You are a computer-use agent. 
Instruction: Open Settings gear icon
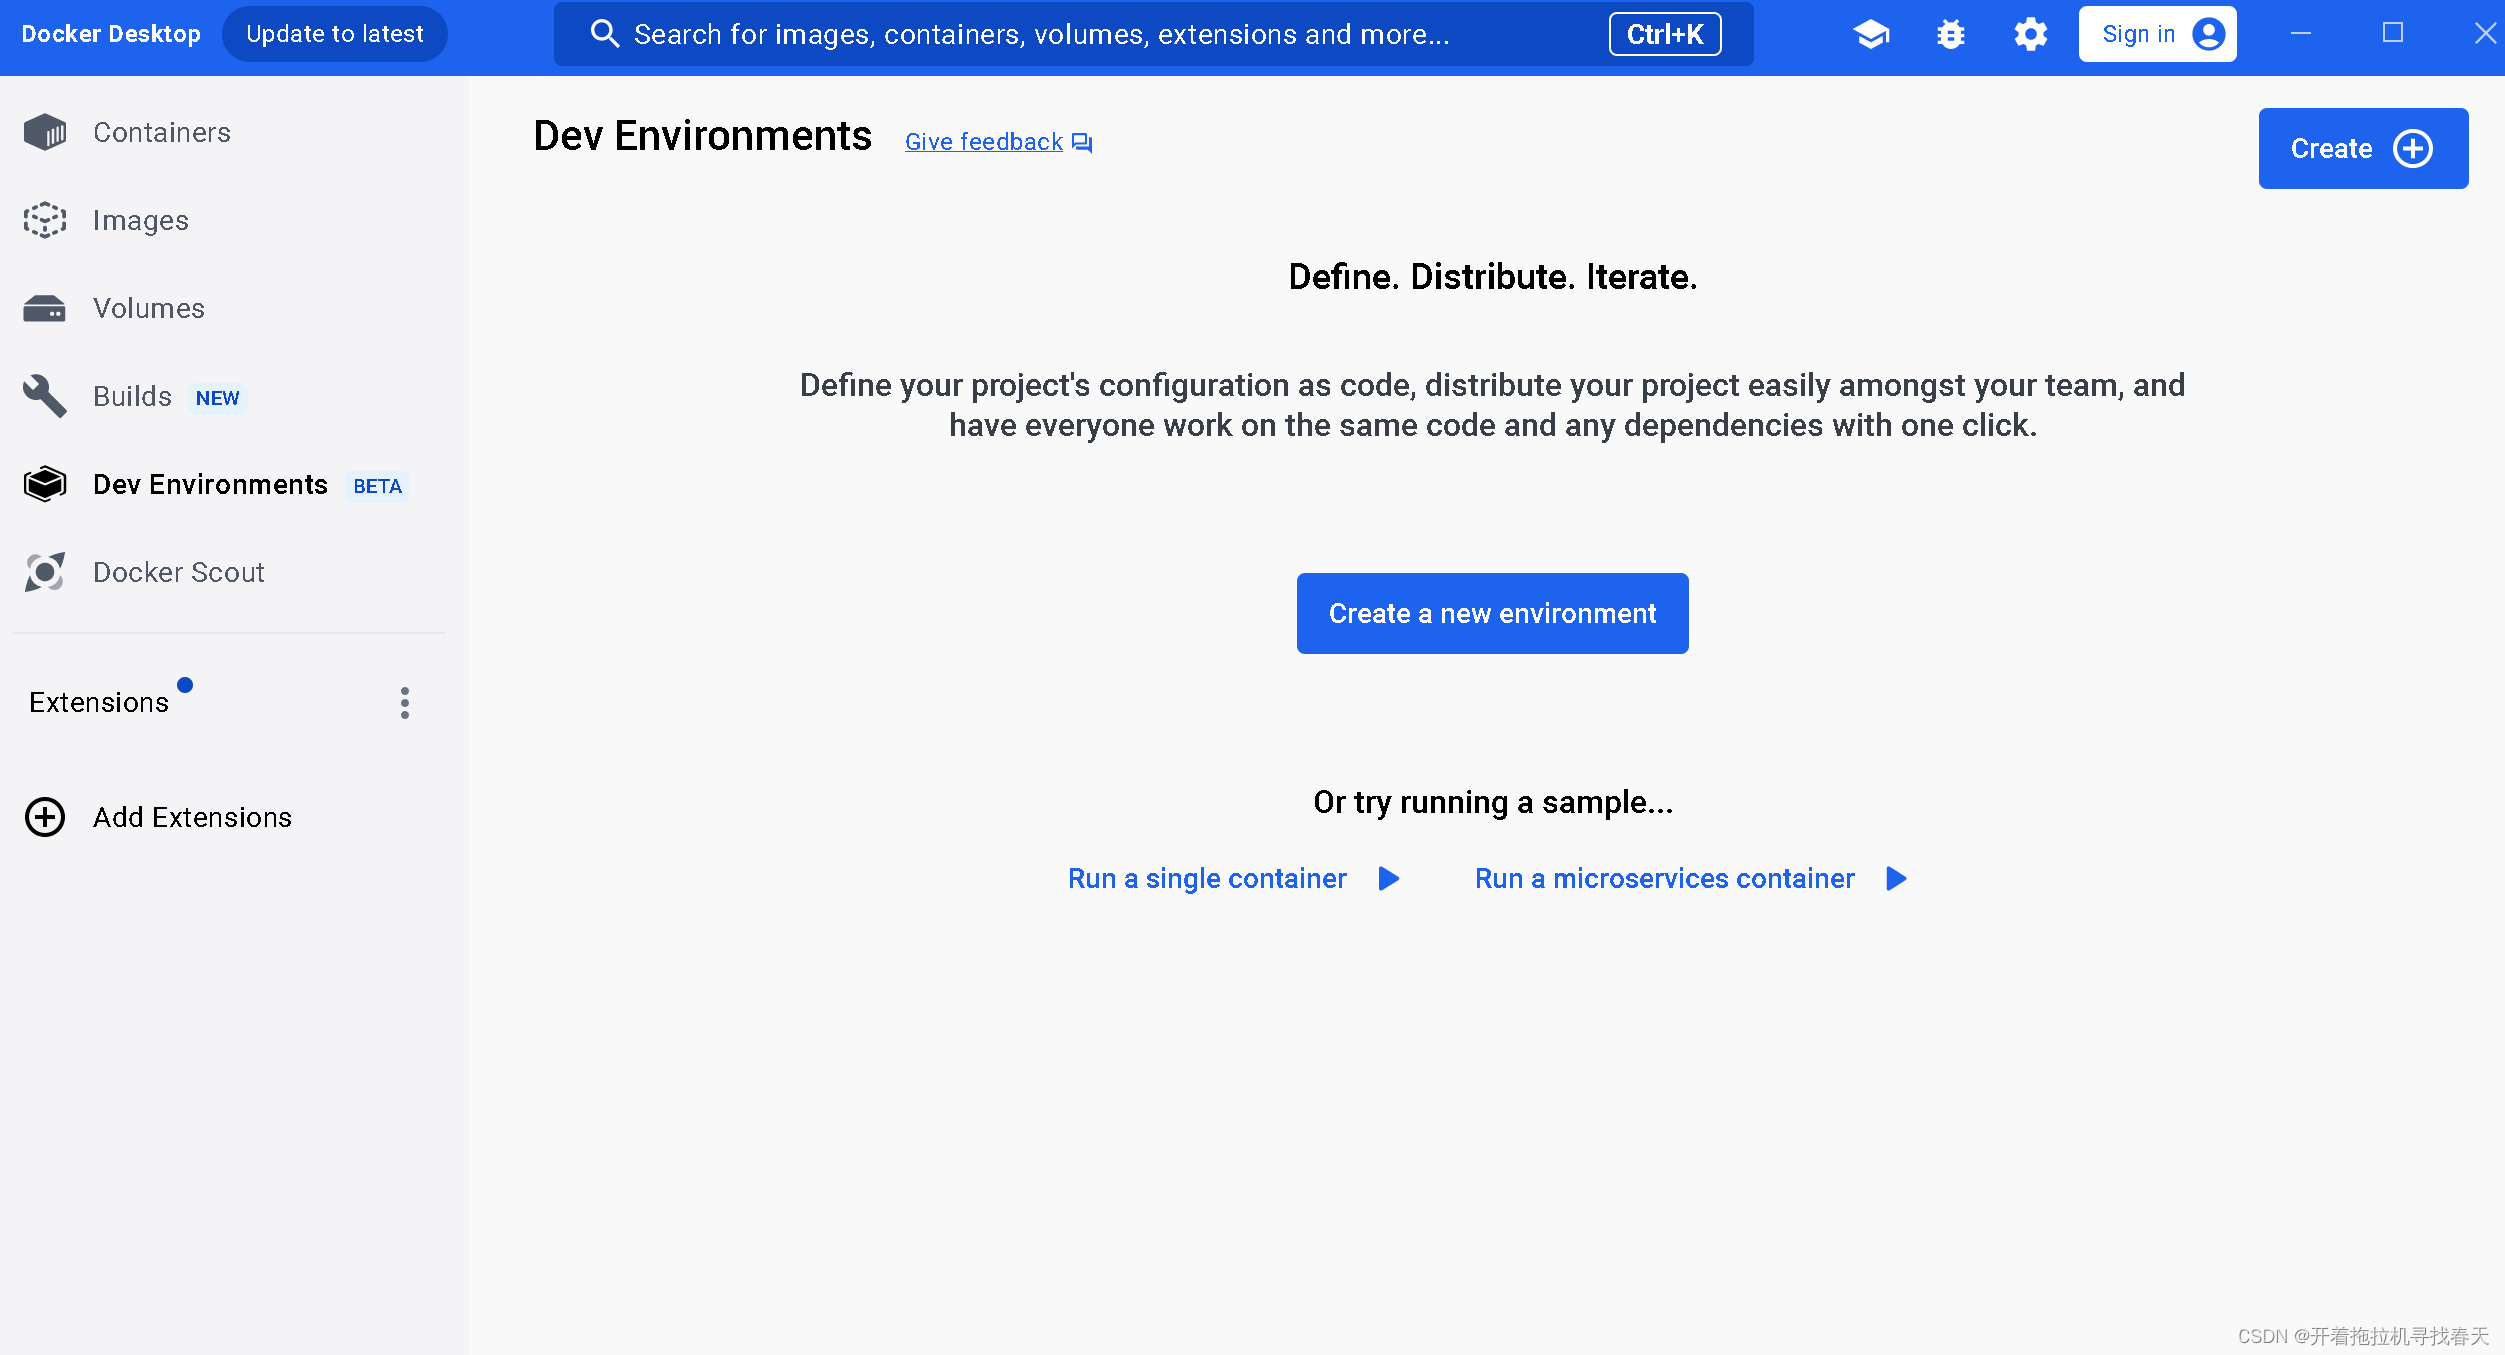point(2030,35)
